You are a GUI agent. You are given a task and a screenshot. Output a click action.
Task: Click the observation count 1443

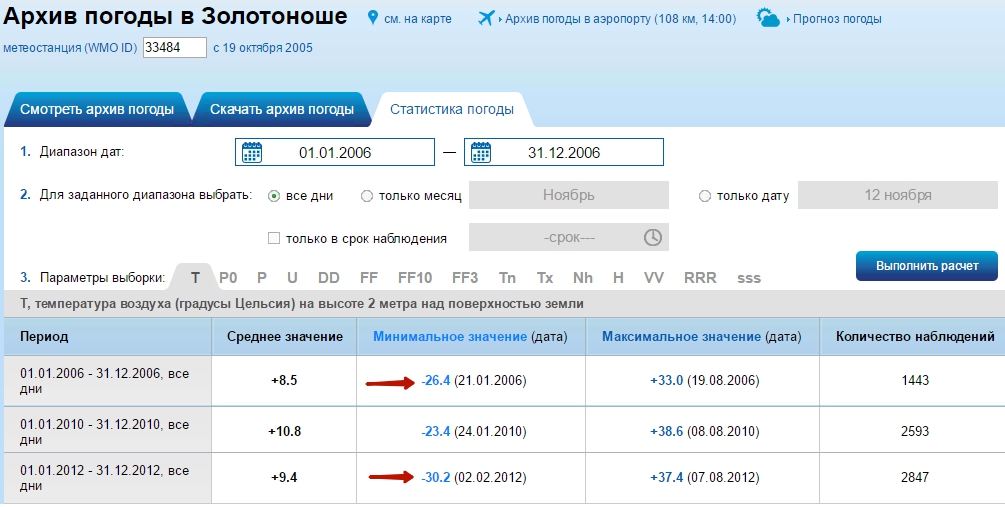(915, 381)
